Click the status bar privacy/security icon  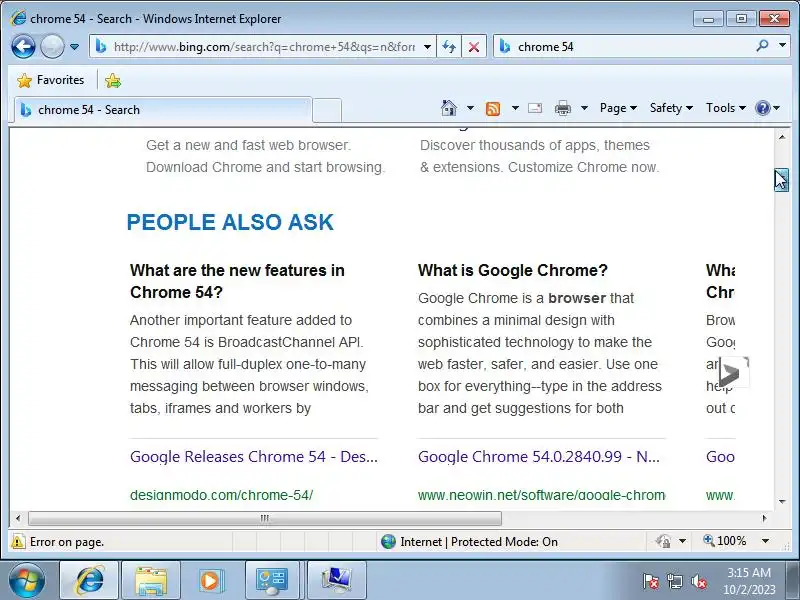tap(663, 541)
